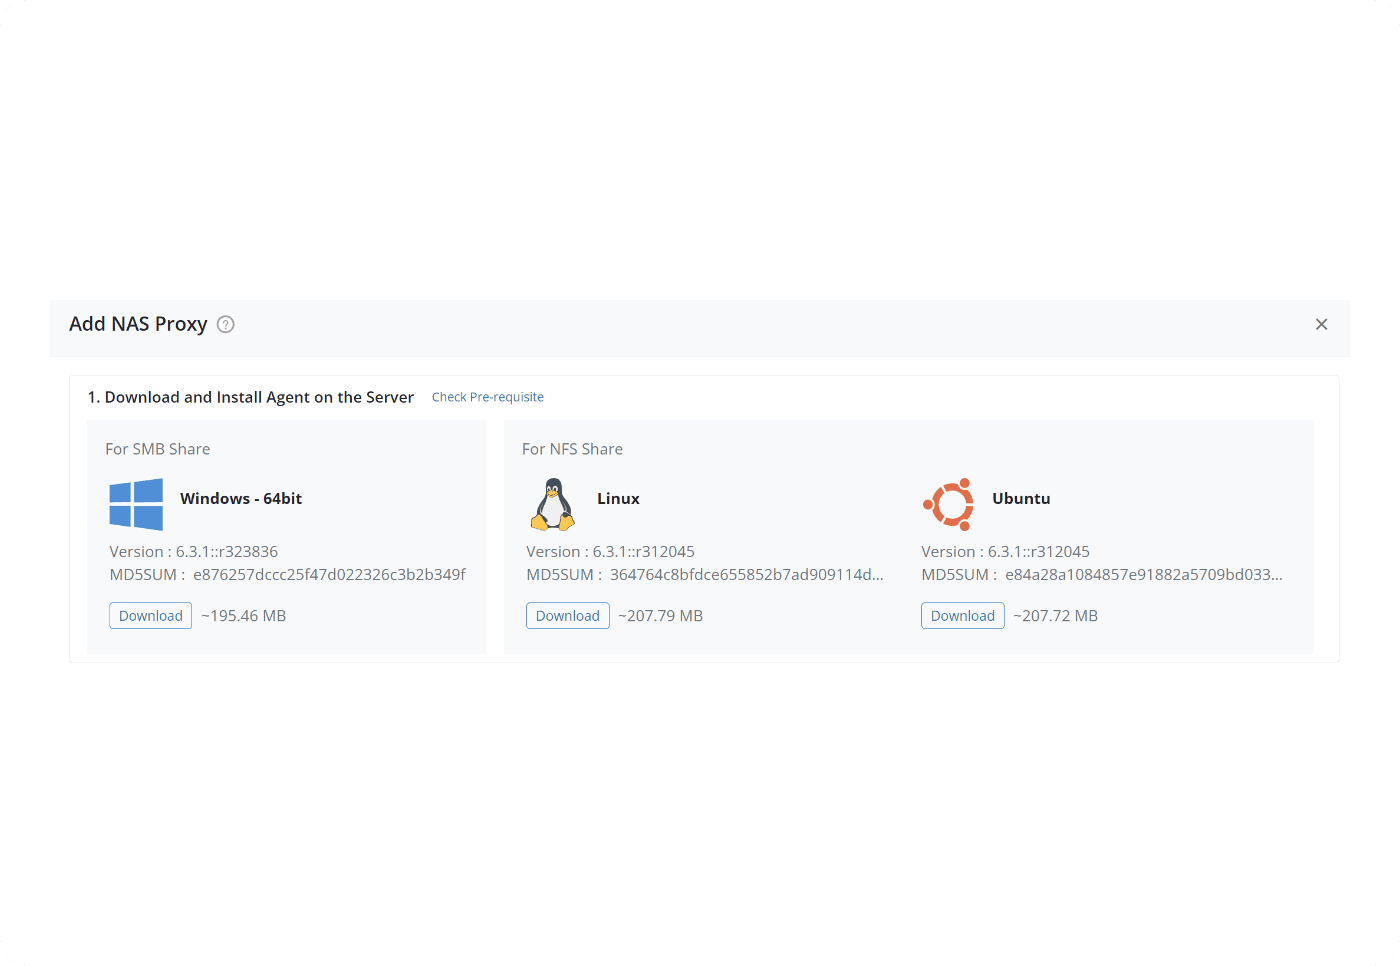Image resolution: width=1400 pixels, height=966 pixels.
Task: Click the ~207.79 MB size text
Action: pyautogui.click(x=661, y=616)
